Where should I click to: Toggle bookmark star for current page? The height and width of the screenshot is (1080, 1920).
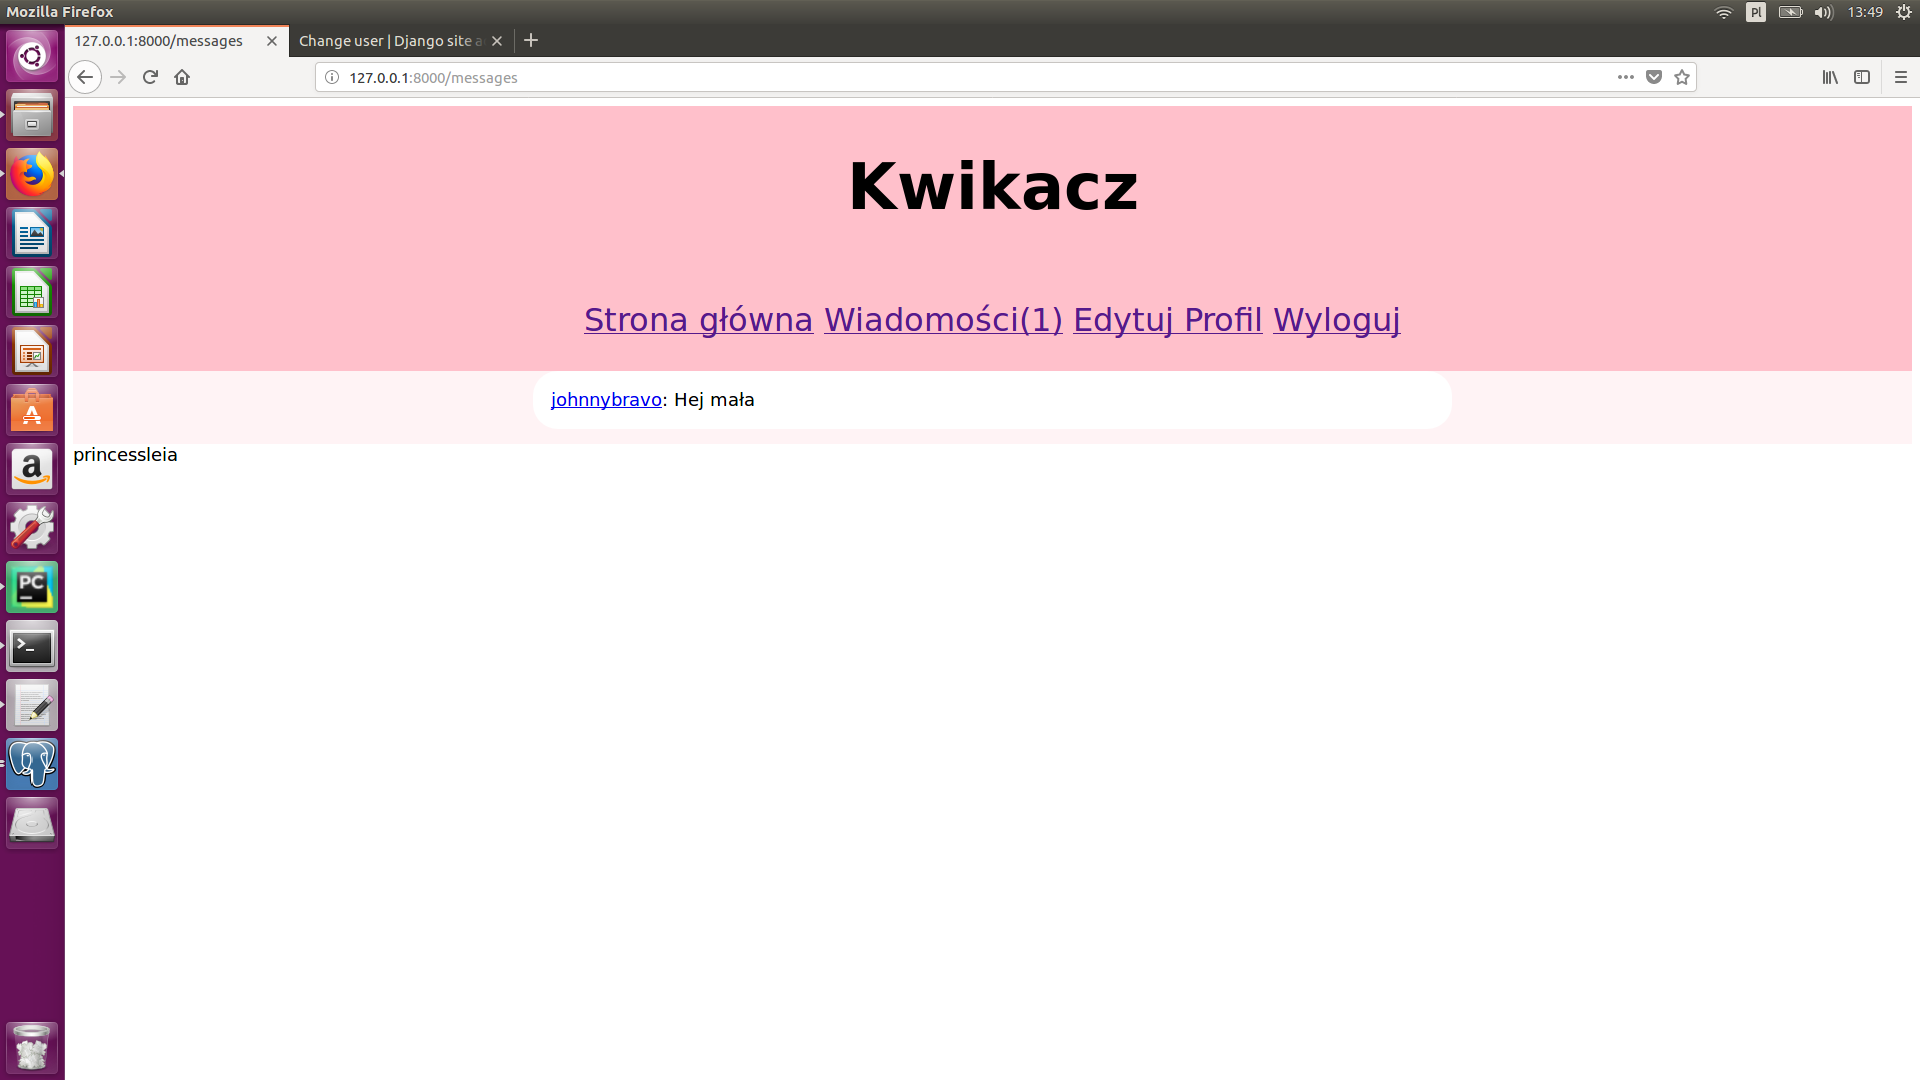click(x=1682, y=77)
